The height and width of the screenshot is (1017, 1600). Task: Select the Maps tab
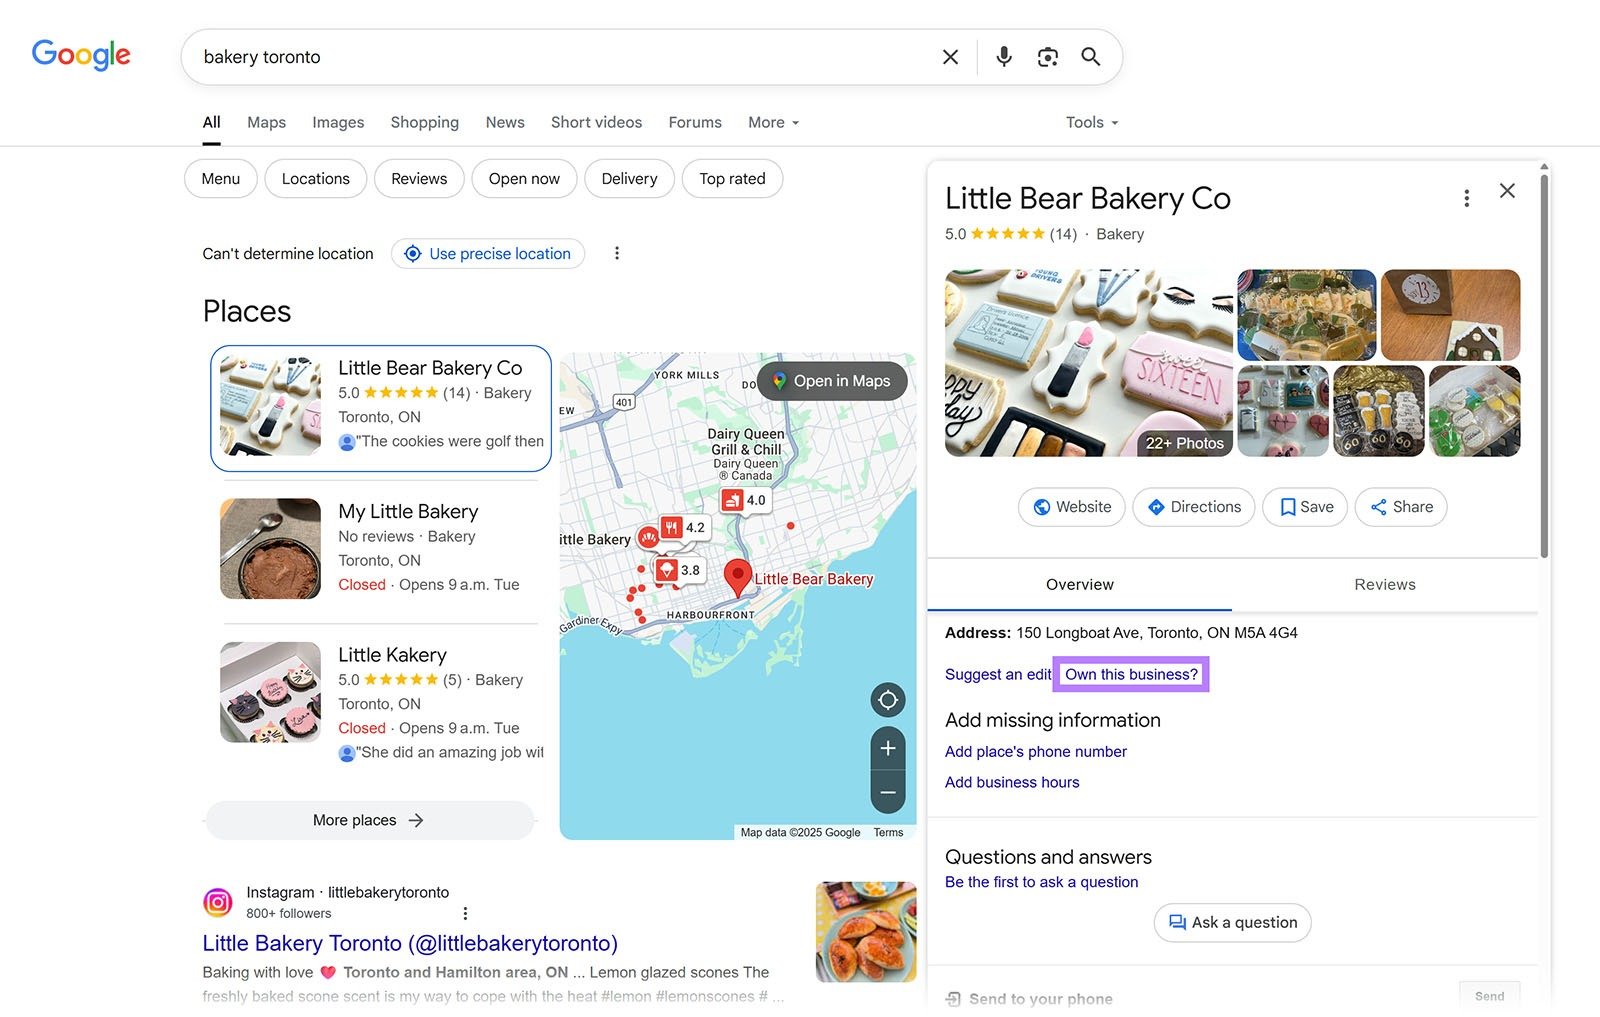click(x=265, y=122)
